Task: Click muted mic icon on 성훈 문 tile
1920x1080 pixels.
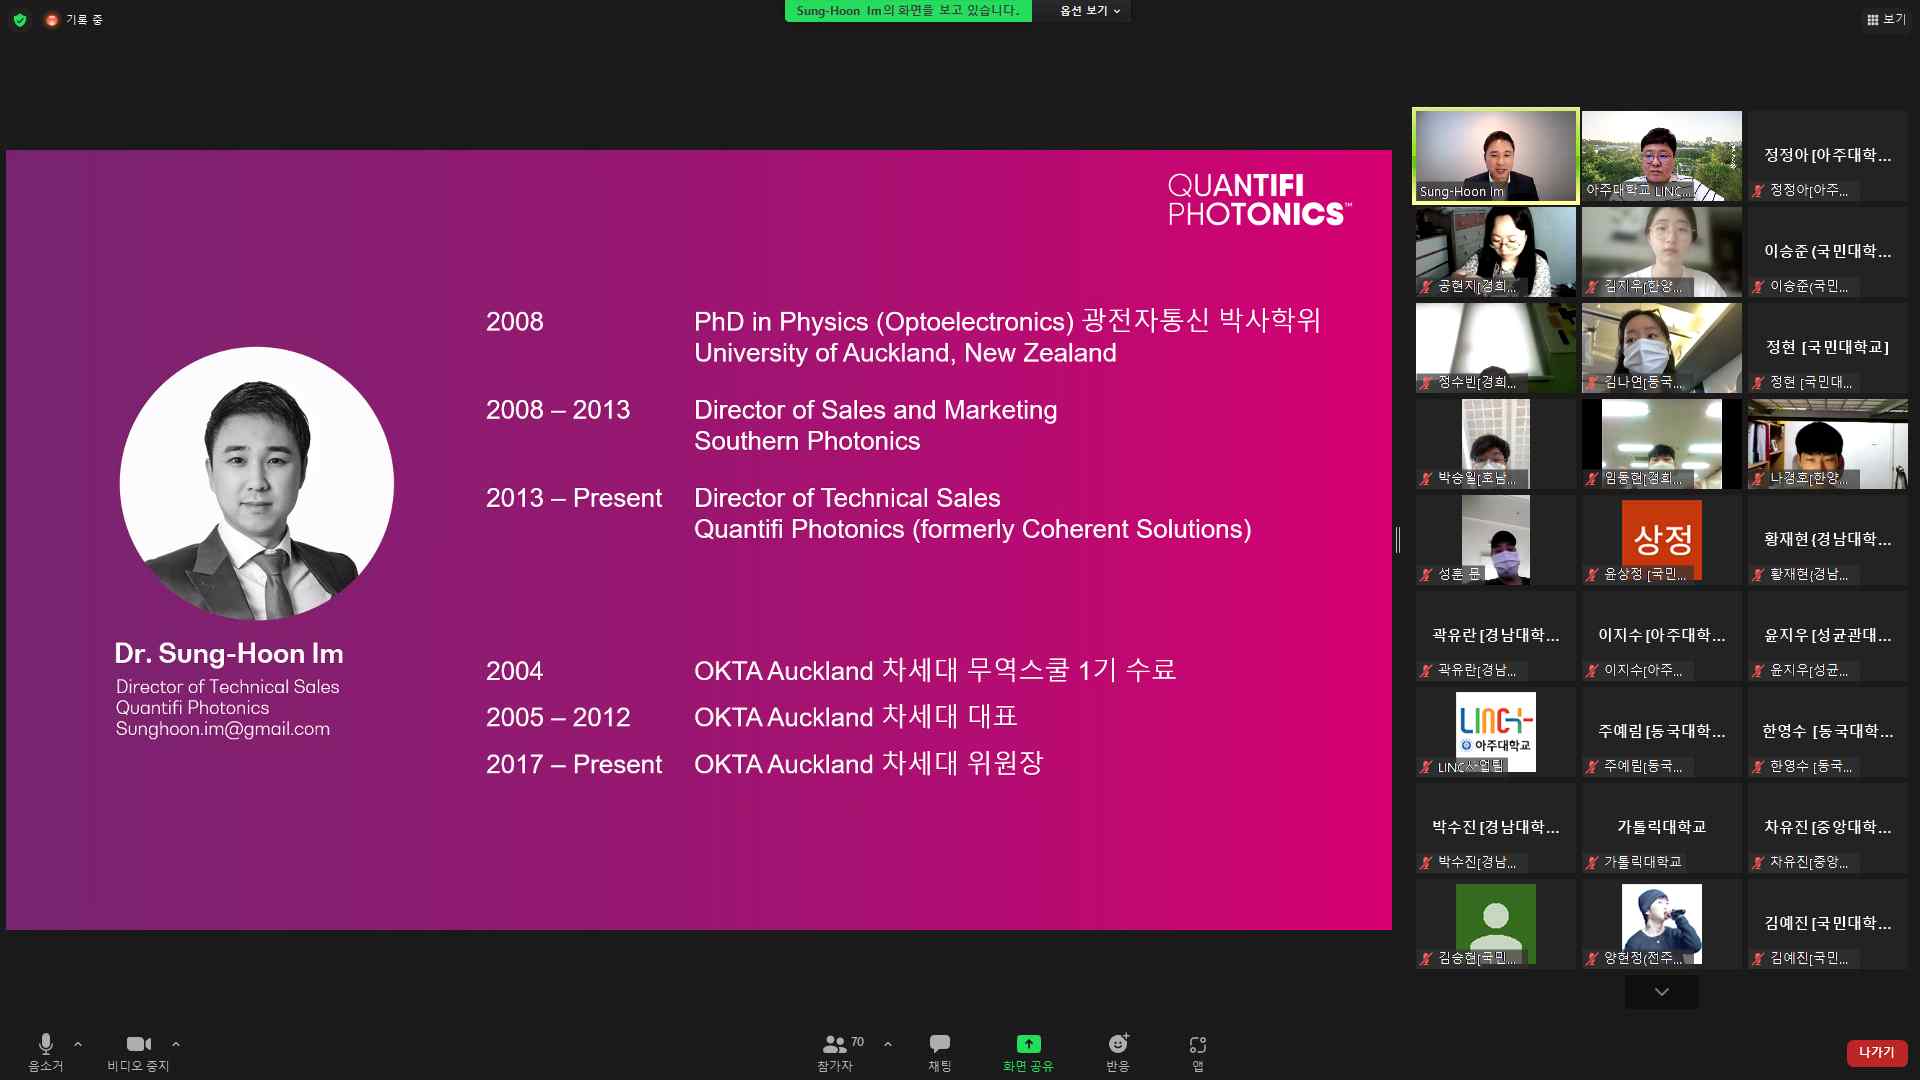Action: point(1426,575)
